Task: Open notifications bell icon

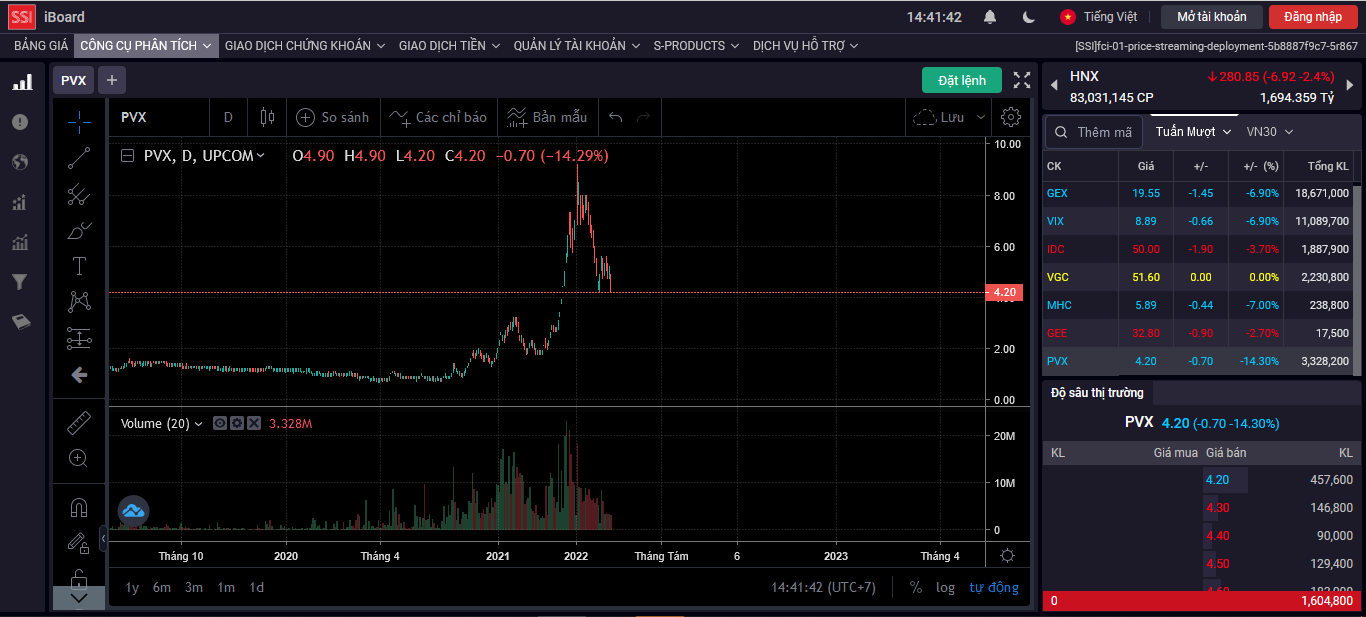Action: [x=990, y=17]
